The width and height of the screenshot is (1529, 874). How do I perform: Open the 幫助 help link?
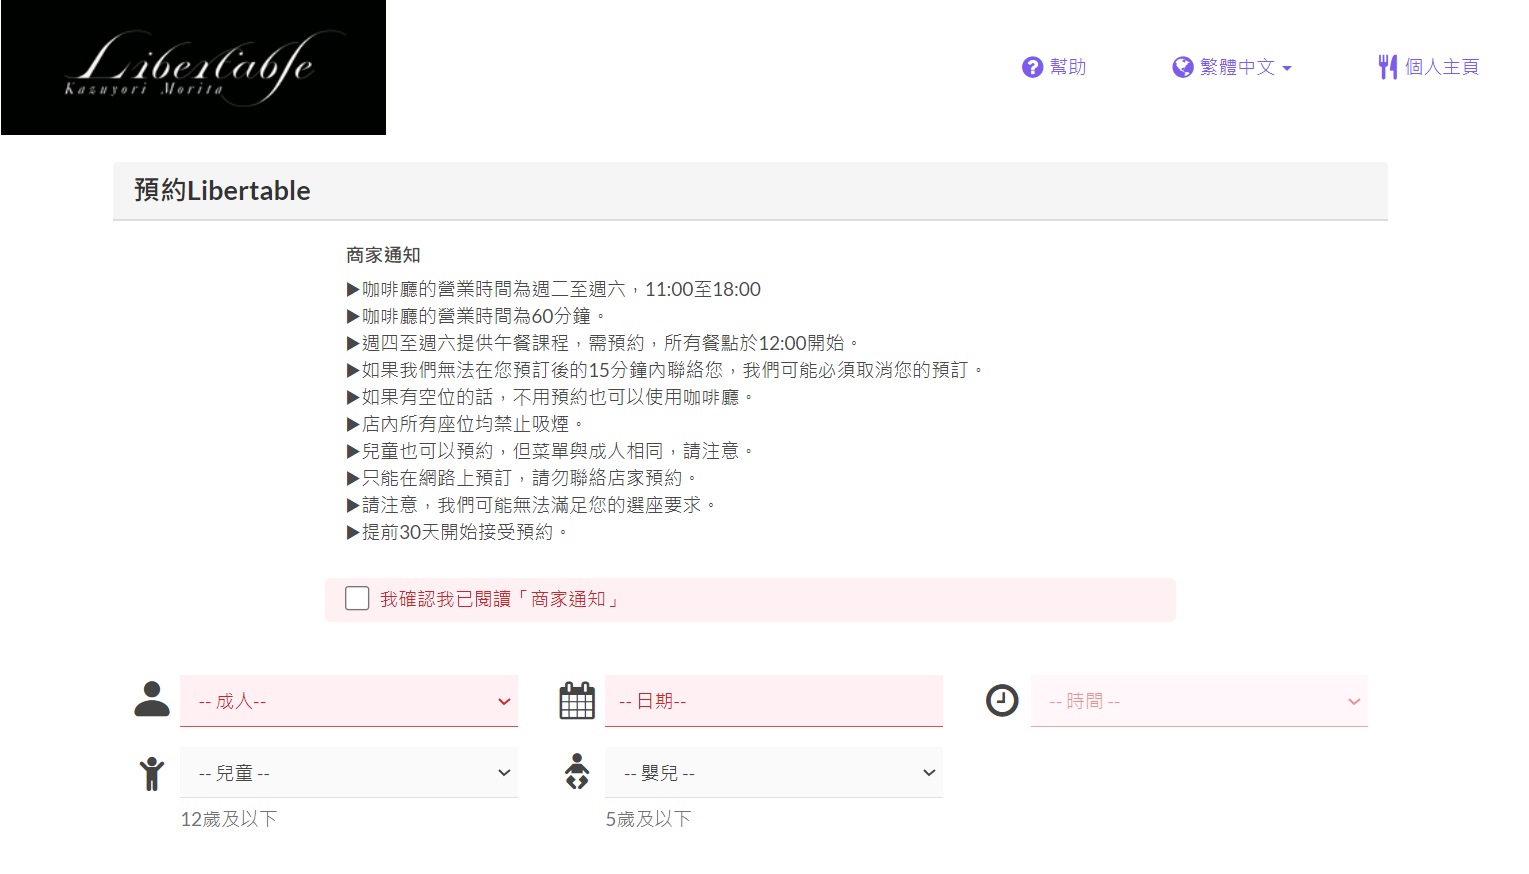click(1068, 67)
